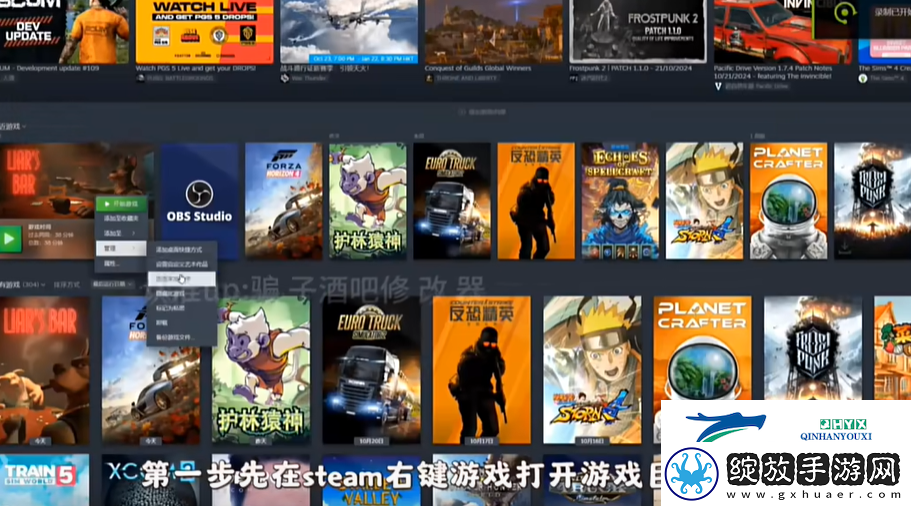
Task: Open the War Thunder aircraft news card
Action: tap(349, 31)
